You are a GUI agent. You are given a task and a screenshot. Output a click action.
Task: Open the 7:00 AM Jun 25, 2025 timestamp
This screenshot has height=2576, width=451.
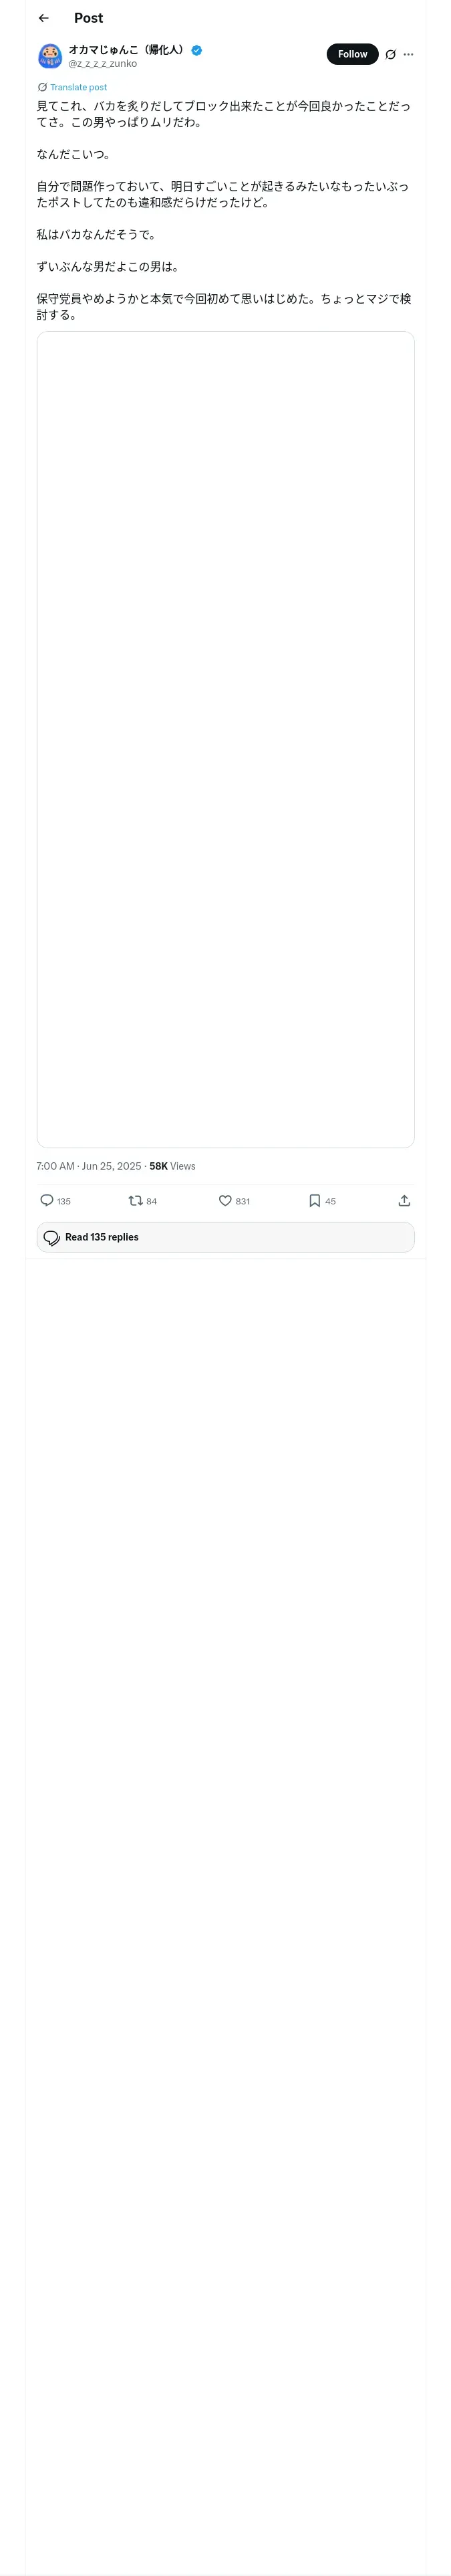[89, 1166]
